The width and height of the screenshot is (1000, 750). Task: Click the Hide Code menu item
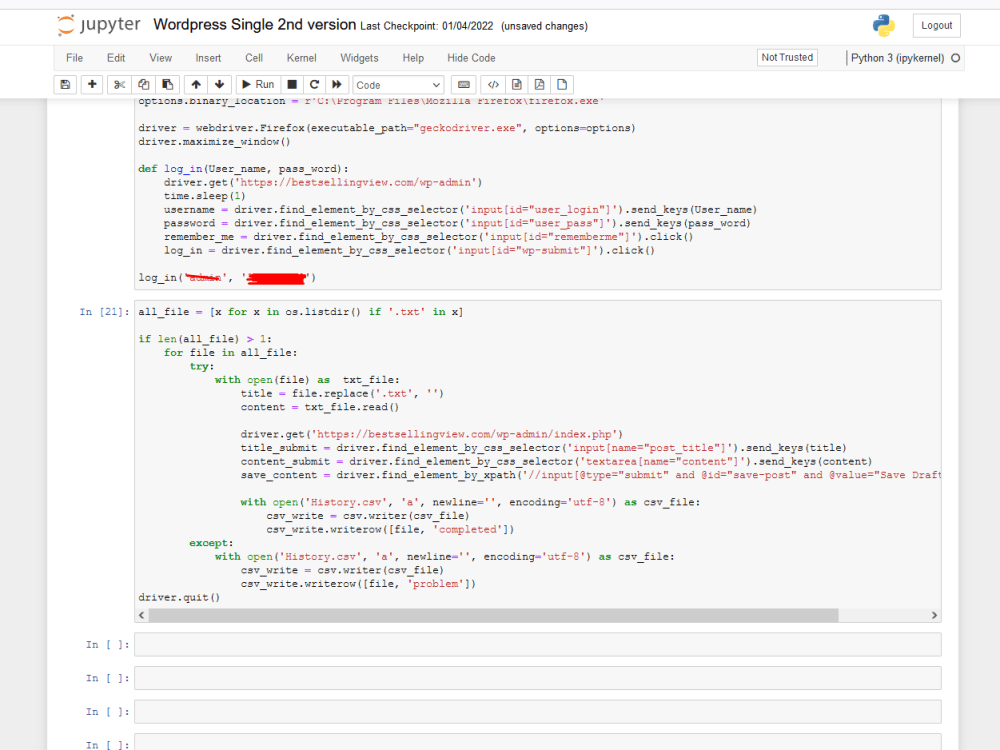point(471,58)
